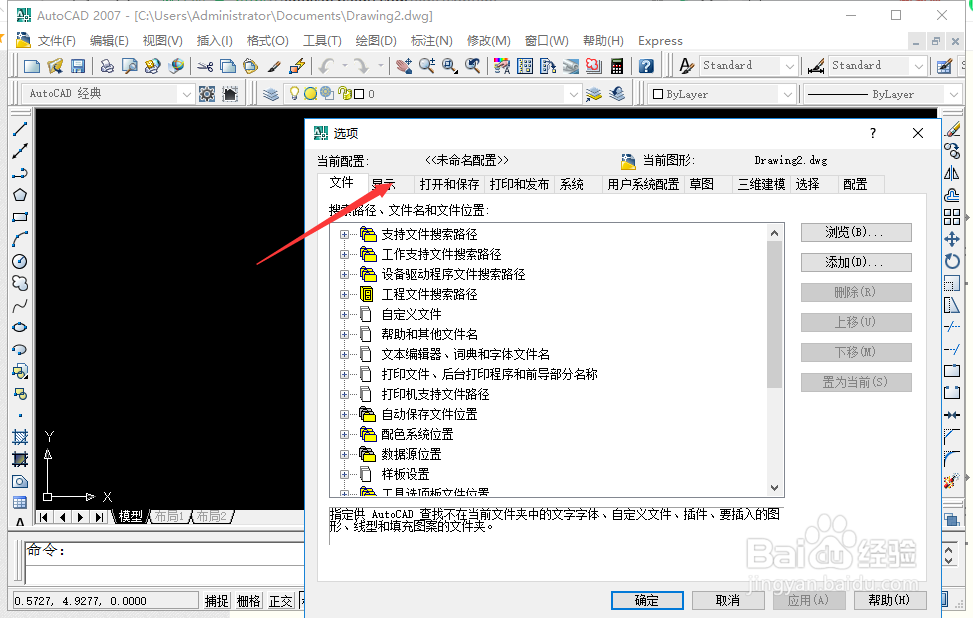Open the QuickCalc calculator icon
The height and width of the screenshot is (618, 973).
point(617,66)
